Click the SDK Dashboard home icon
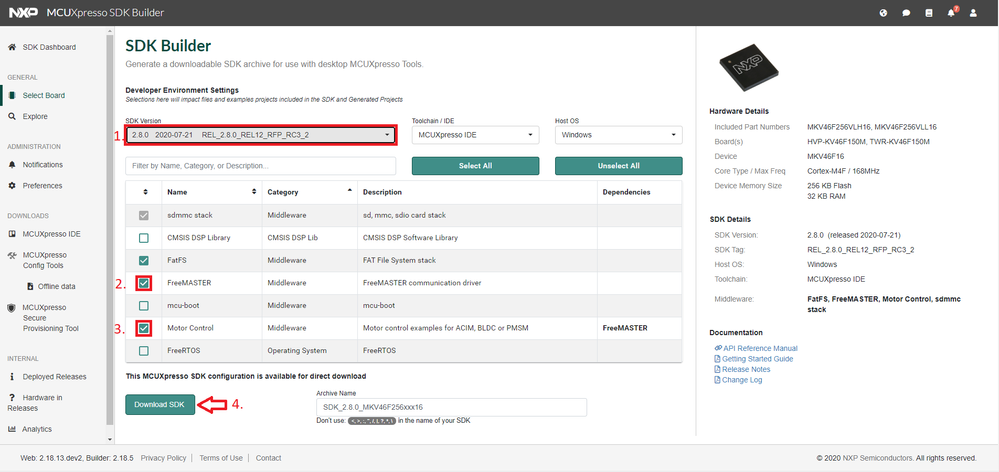The image size is (999, 472). [x=11, y=47]
